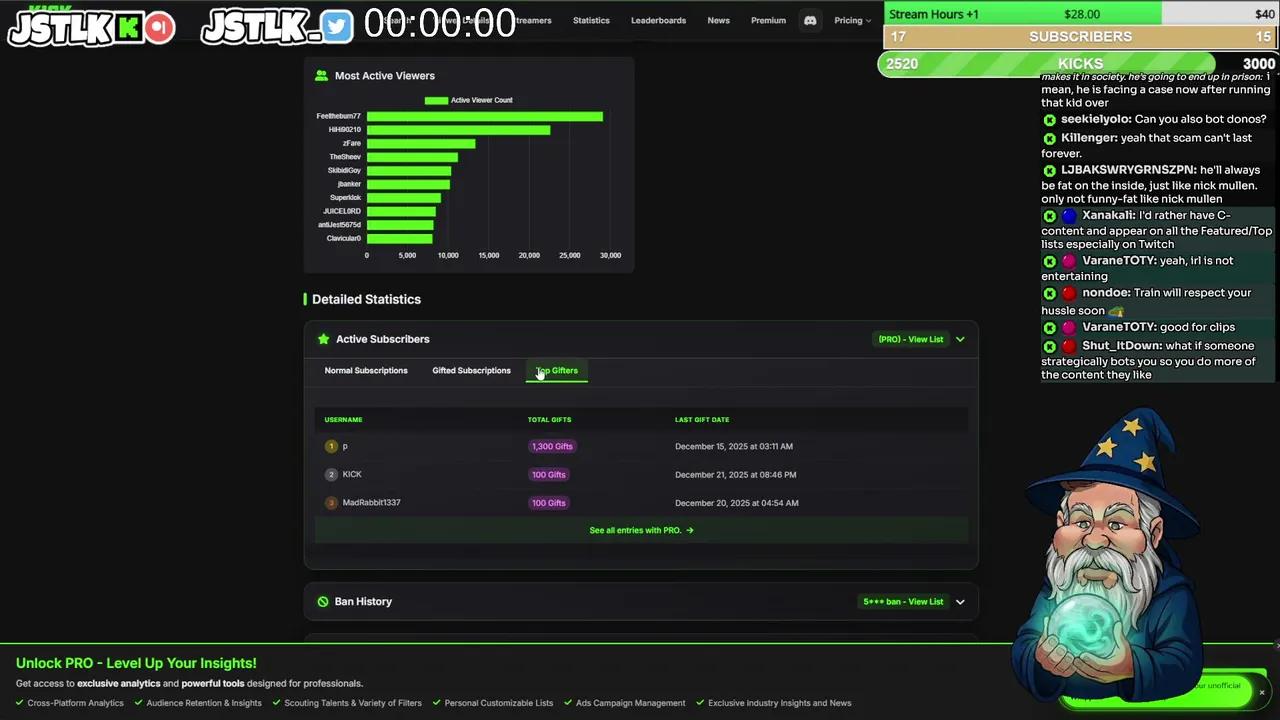The width and height of the screenshot is (1280, 720).
Task: Expand the Ban History section chevron
Action: tap(960, 602)
